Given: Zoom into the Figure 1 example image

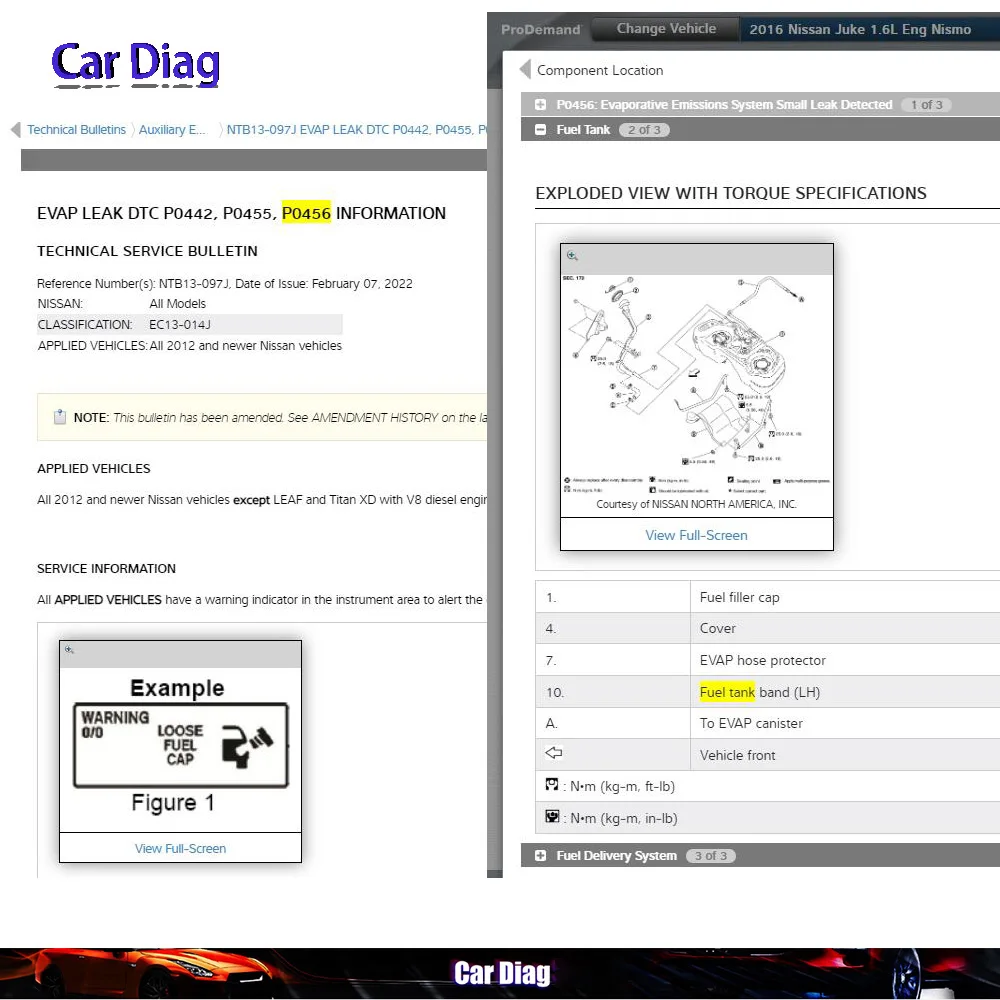Looking at the screenshot, I should click(x=70, y=650).
